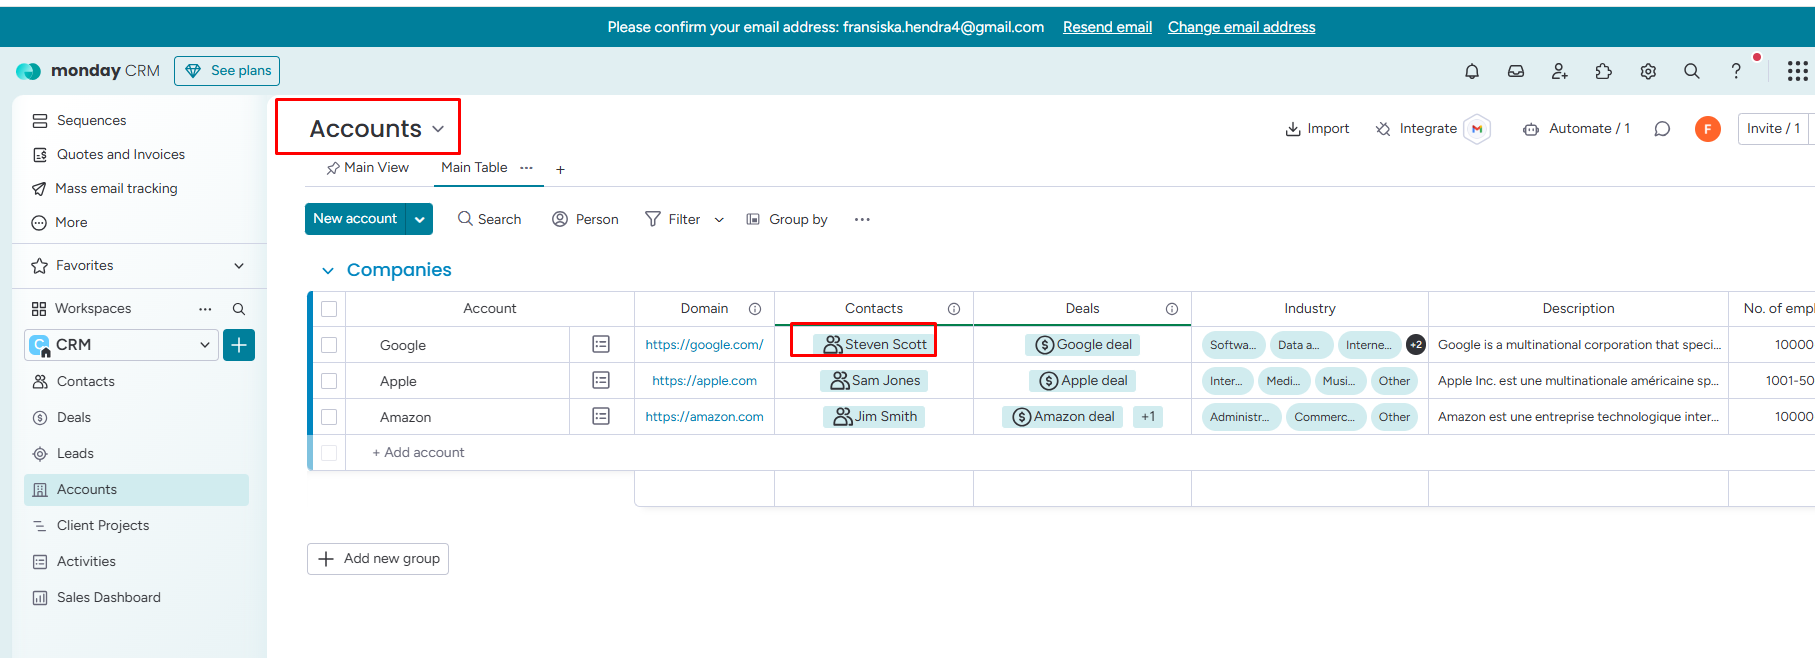Click the Commerc... industry tag on Amazon
Viewport: 1815px width, 658px height.
coord(1325,417)
